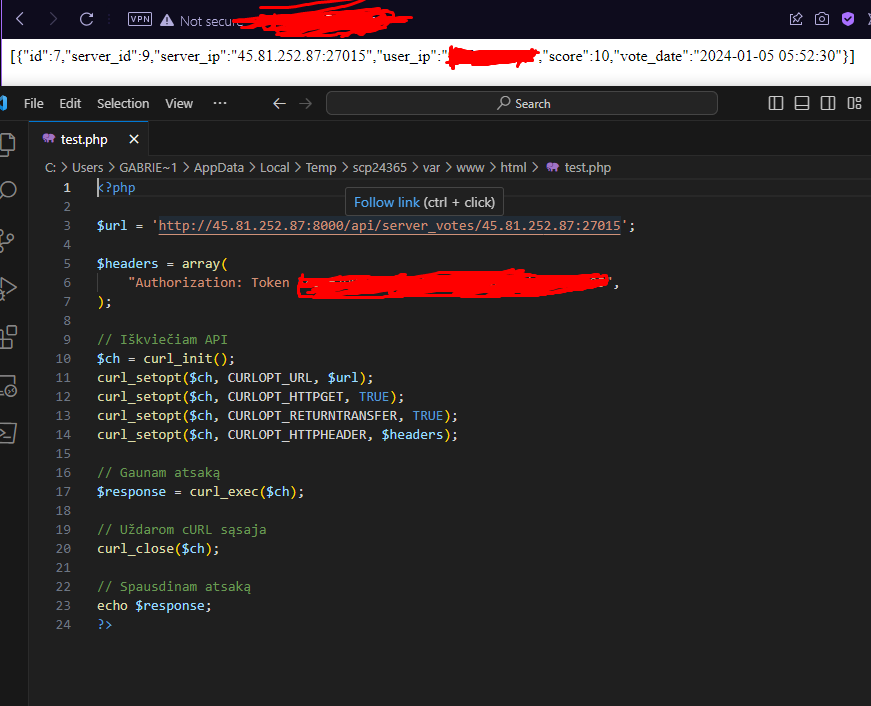Viewport: 871px width, 706px height.
Task: Open the Source Control view
Action: (x=8, y=239)
